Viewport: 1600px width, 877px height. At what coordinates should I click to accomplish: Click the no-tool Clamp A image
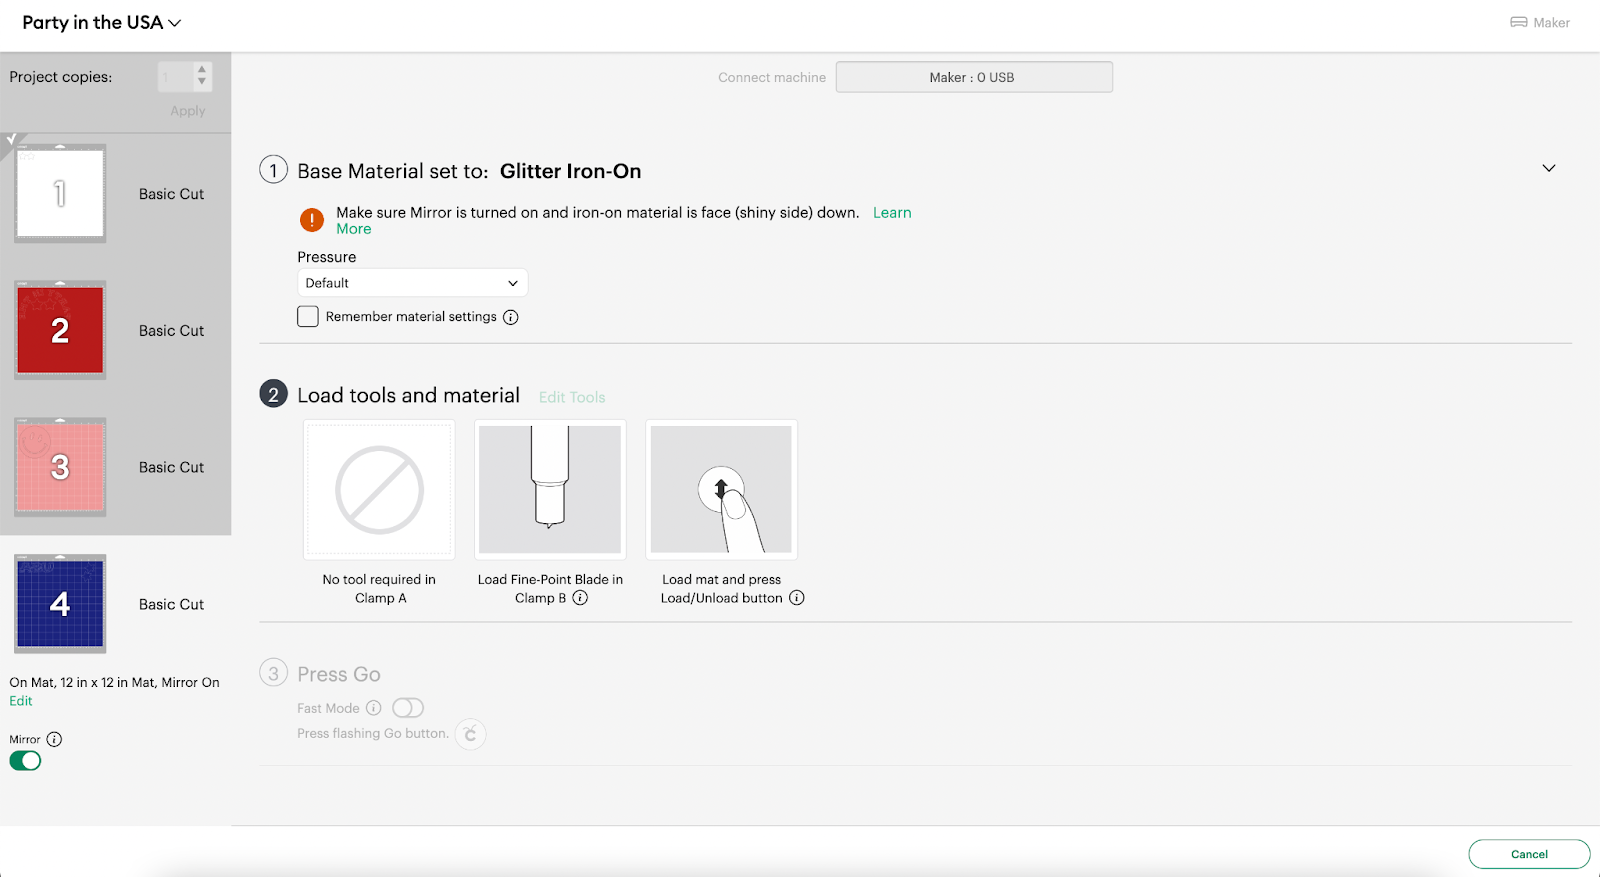[x=379, y=490]
